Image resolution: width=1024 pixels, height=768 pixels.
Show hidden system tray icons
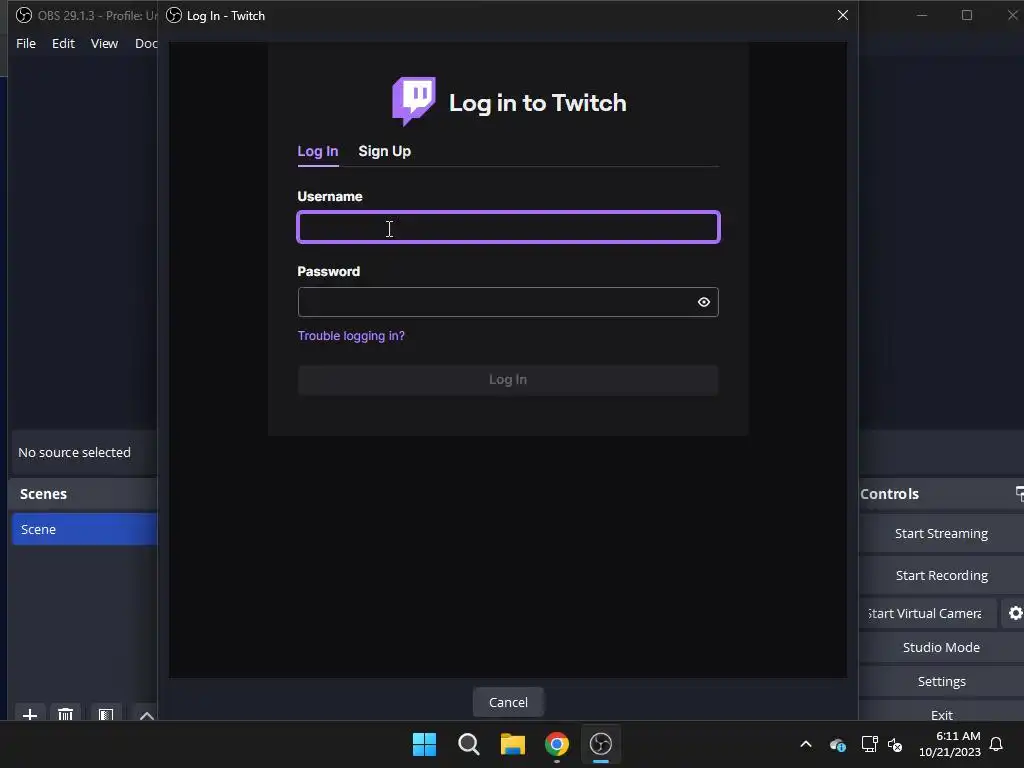pyautogui.click(x=806, y=744)
